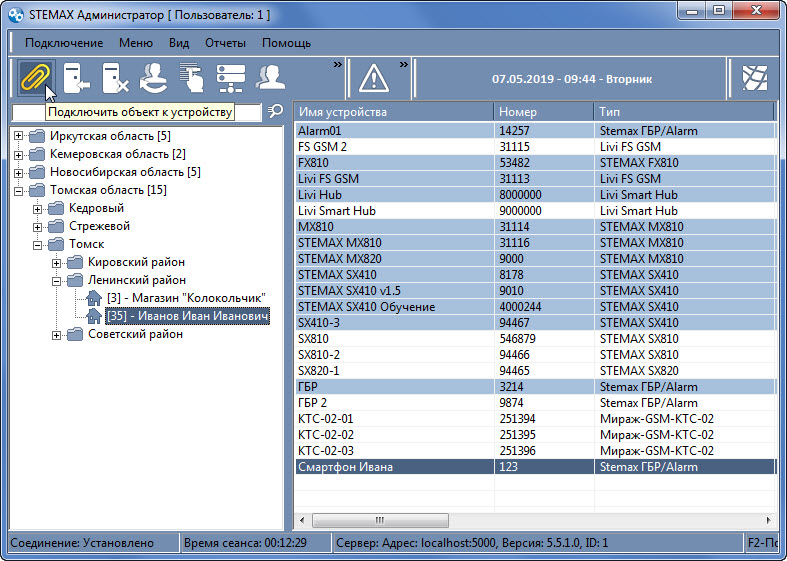787x561 pixels.
Task: Open the Отчеты menu
Action: (x=225, y=43)
